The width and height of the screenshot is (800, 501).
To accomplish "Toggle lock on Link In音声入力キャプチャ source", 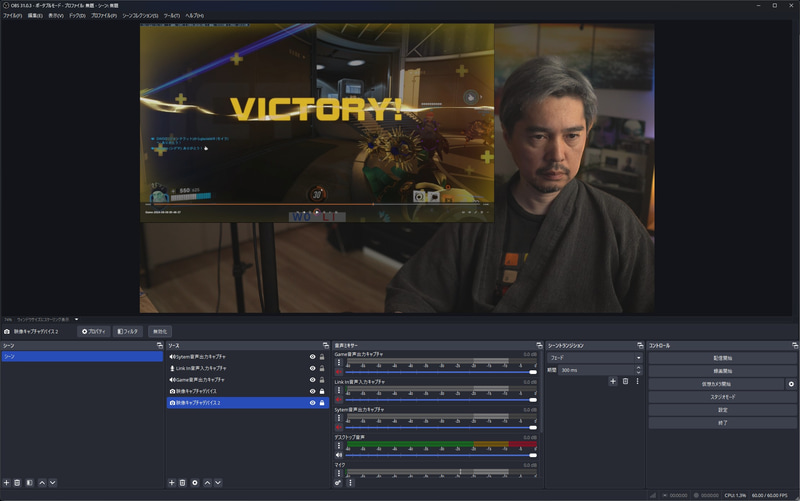I will point(322,368).
